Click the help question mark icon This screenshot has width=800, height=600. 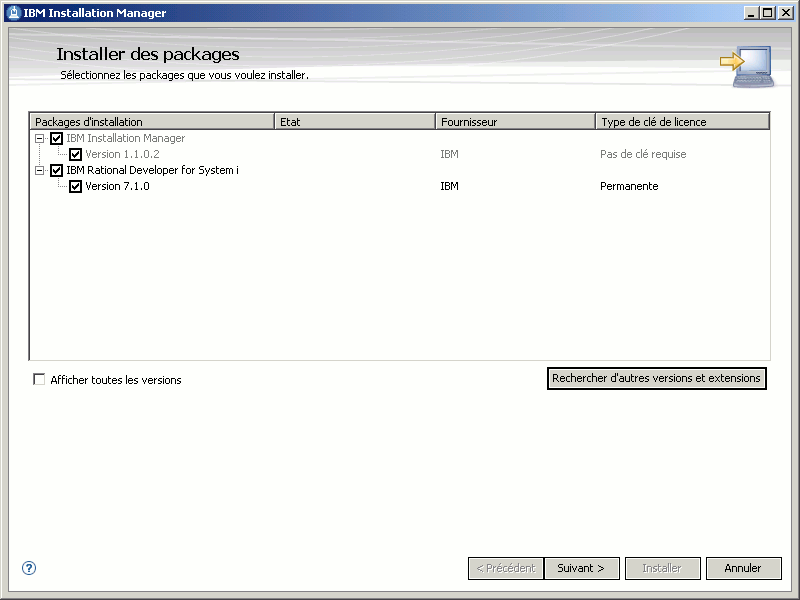coord(29,568)
